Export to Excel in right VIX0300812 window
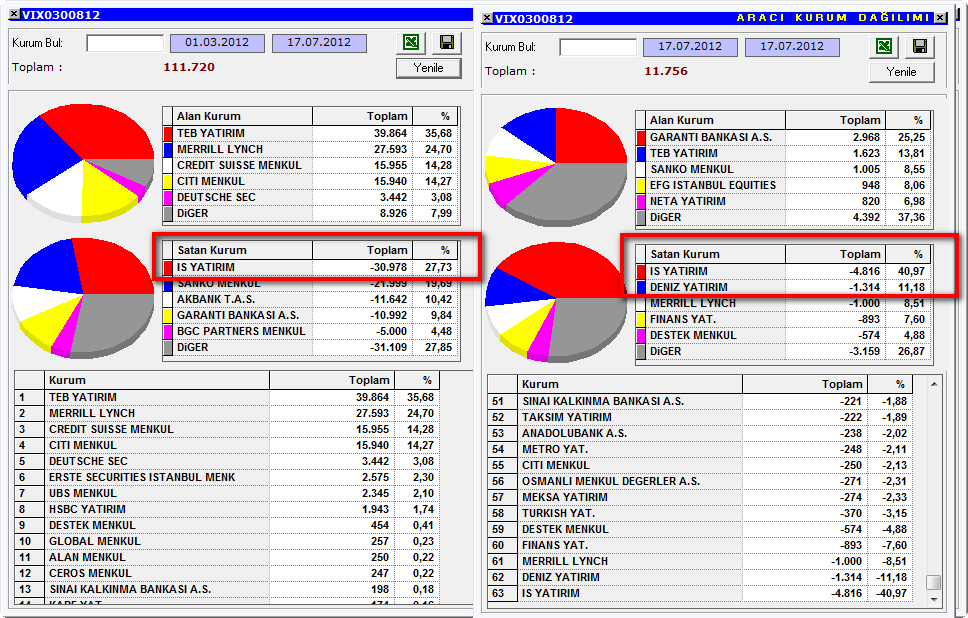Screen dimensions: 968x618 (884, 46)
